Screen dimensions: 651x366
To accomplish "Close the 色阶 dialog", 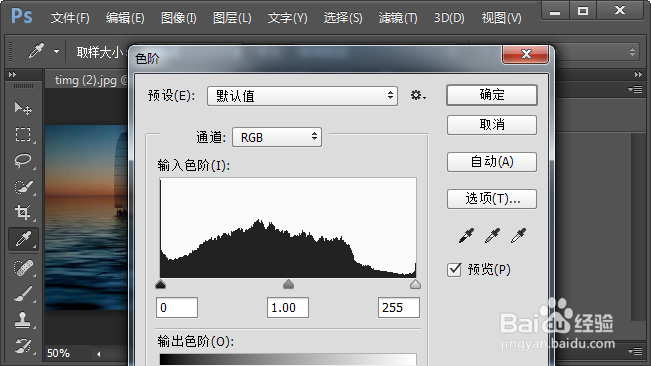I will pyautogui.click(x=526, y=54).
